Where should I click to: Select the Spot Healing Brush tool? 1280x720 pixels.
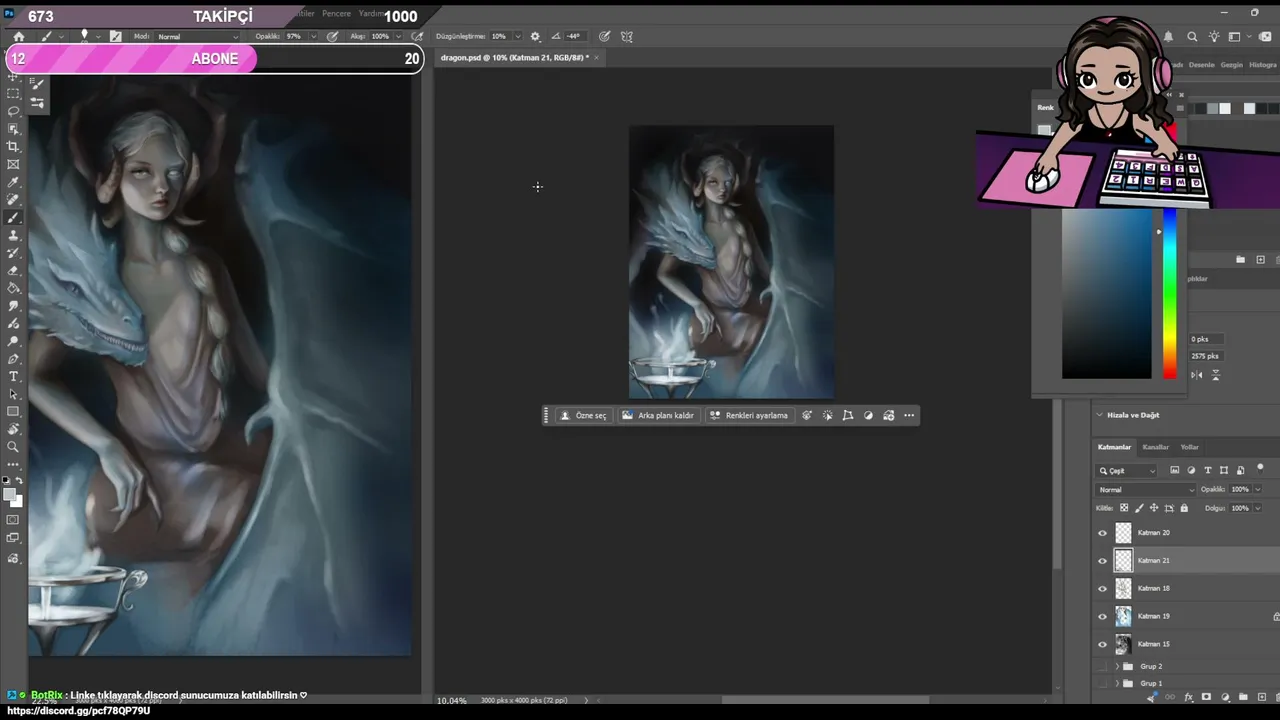click(x=13, y=200)
